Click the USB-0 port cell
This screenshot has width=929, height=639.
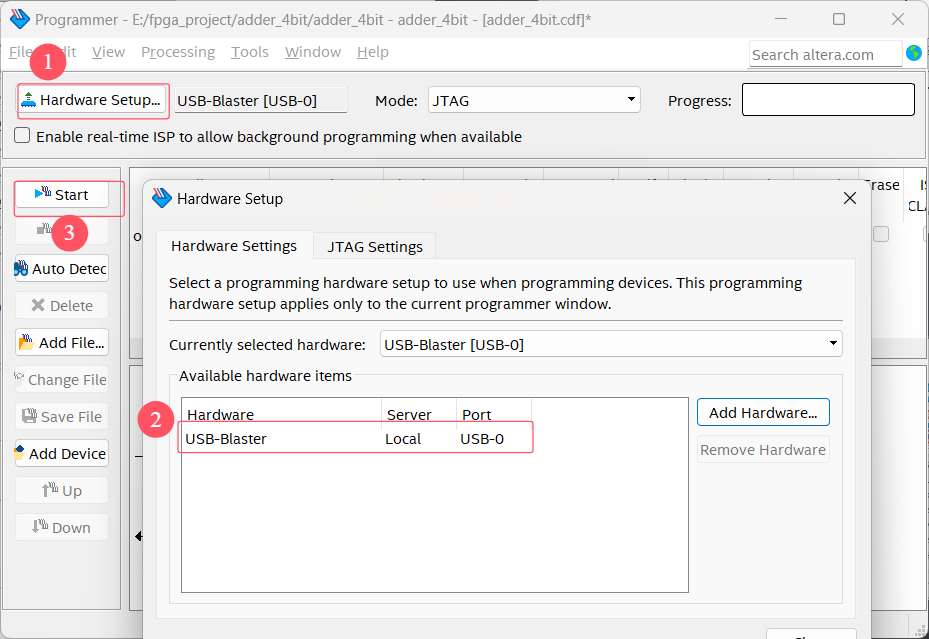[482, 439]
